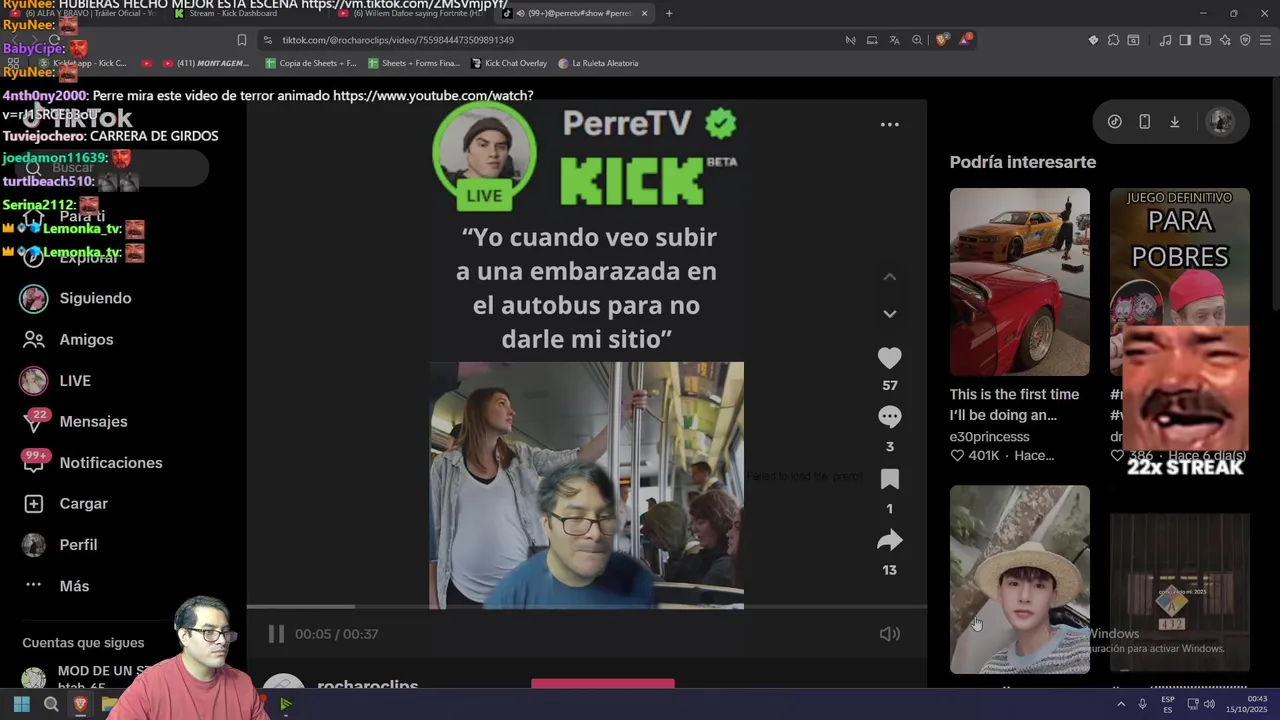Open Siguiendo in the TikTok sidebar

tap(95, 298)
